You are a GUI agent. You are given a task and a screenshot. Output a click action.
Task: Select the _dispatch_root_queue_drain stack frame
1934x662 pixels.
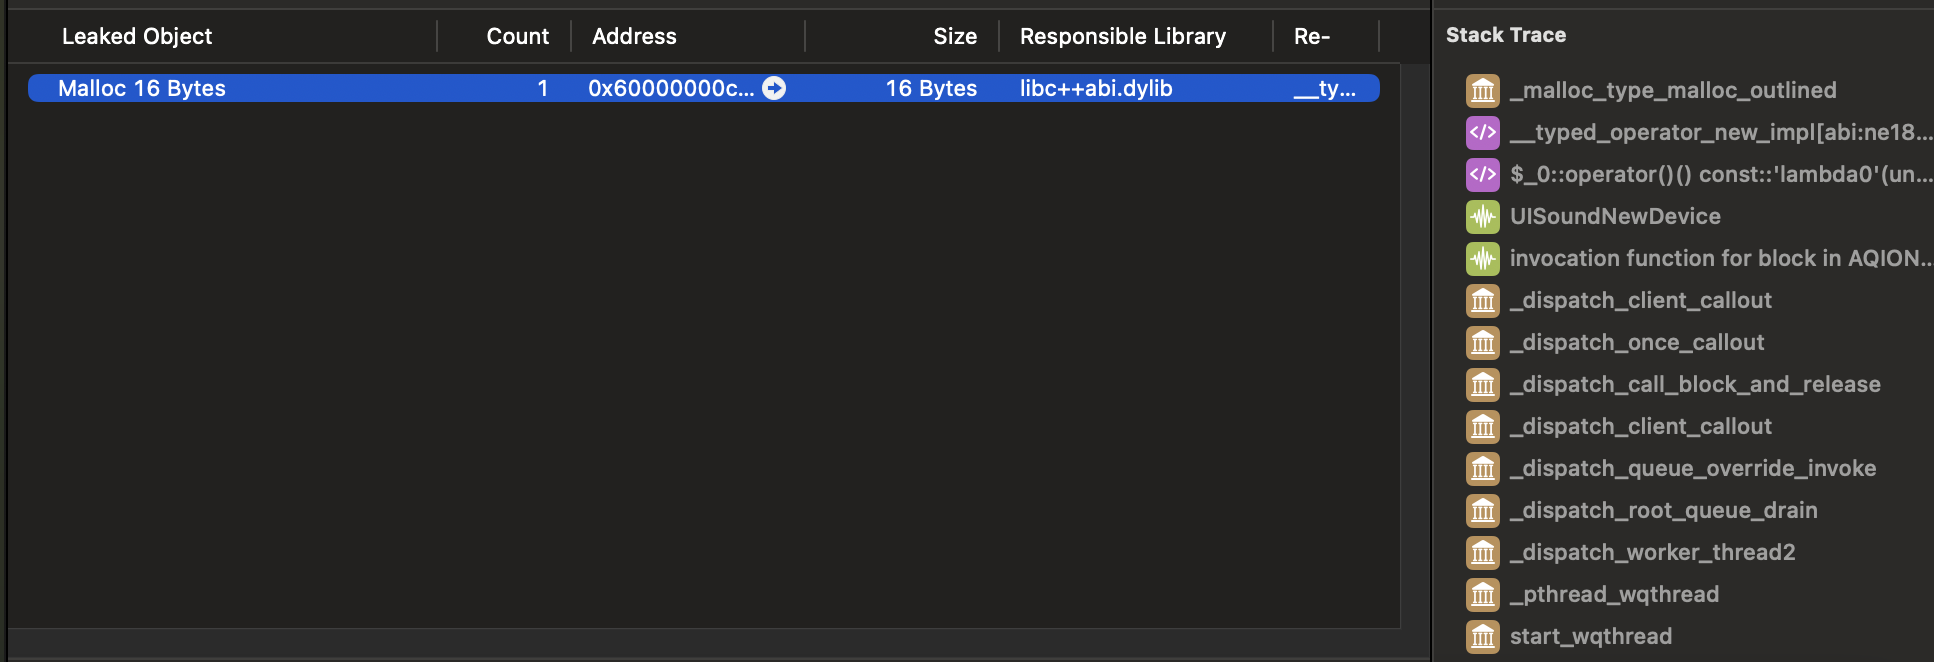pos(1663,510)
